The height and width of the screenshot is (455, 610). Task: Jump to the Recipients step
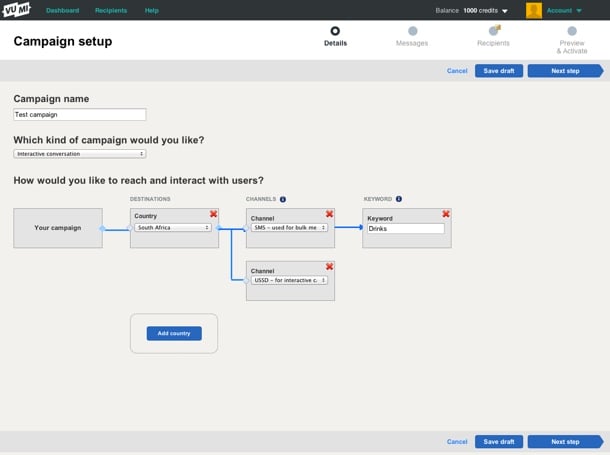(493, 32)
